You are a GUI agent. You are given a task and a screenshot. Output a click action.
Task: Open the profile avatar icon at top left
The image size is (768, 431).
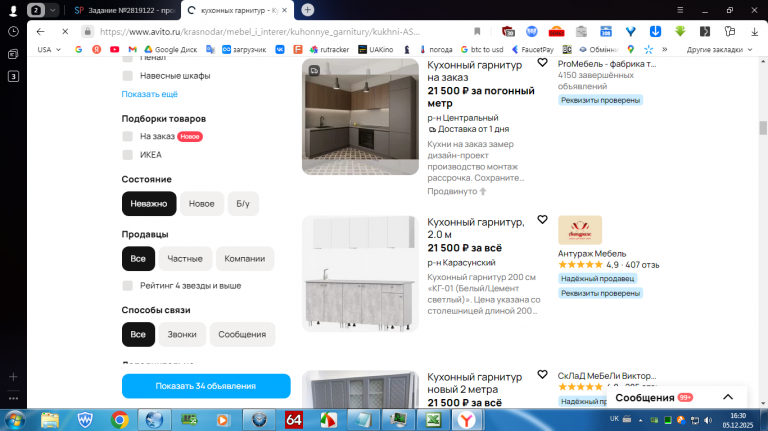coord(13,10)
